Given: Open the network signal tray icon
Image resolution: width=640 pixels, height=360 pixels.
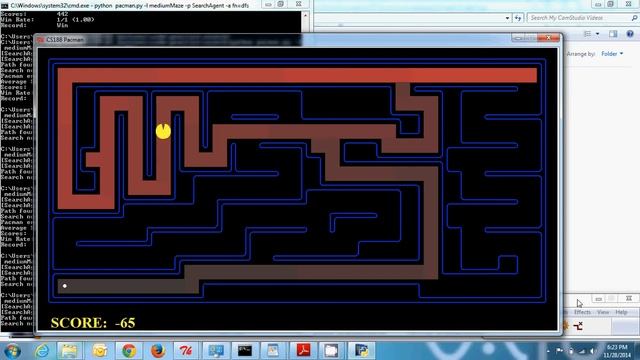Looking at the screenshot, I should [x=582, y=351].
